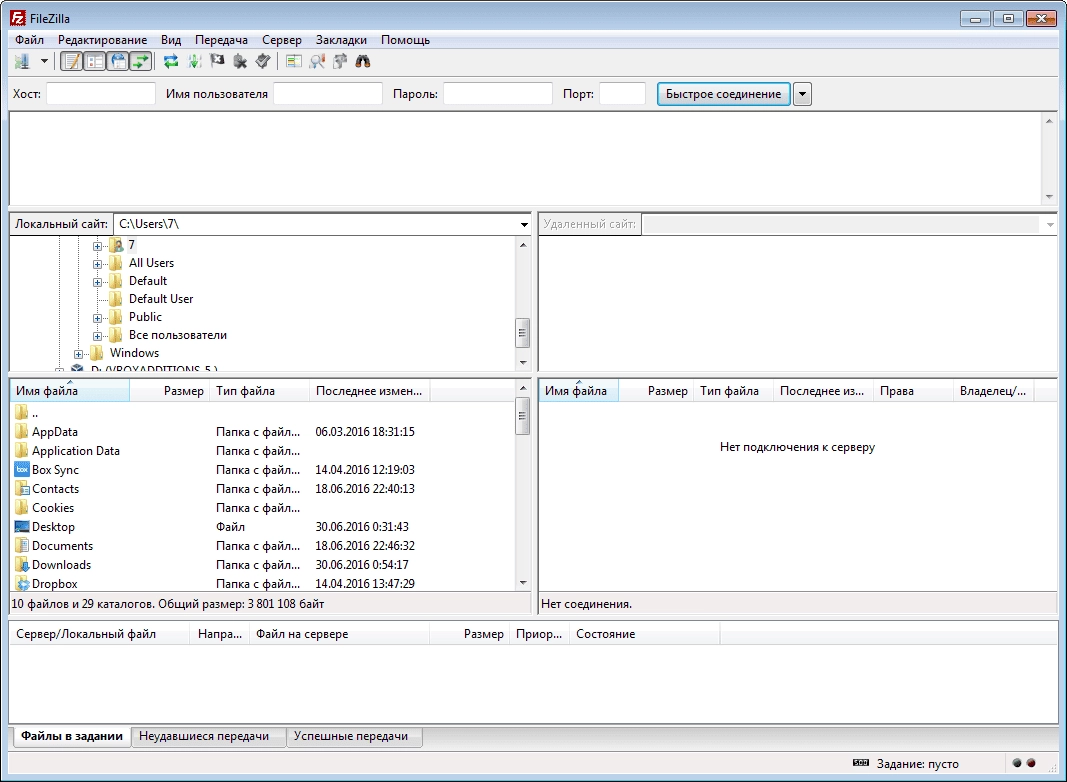
Task: Refresh file and folder lists
Action: coord(171,61)
